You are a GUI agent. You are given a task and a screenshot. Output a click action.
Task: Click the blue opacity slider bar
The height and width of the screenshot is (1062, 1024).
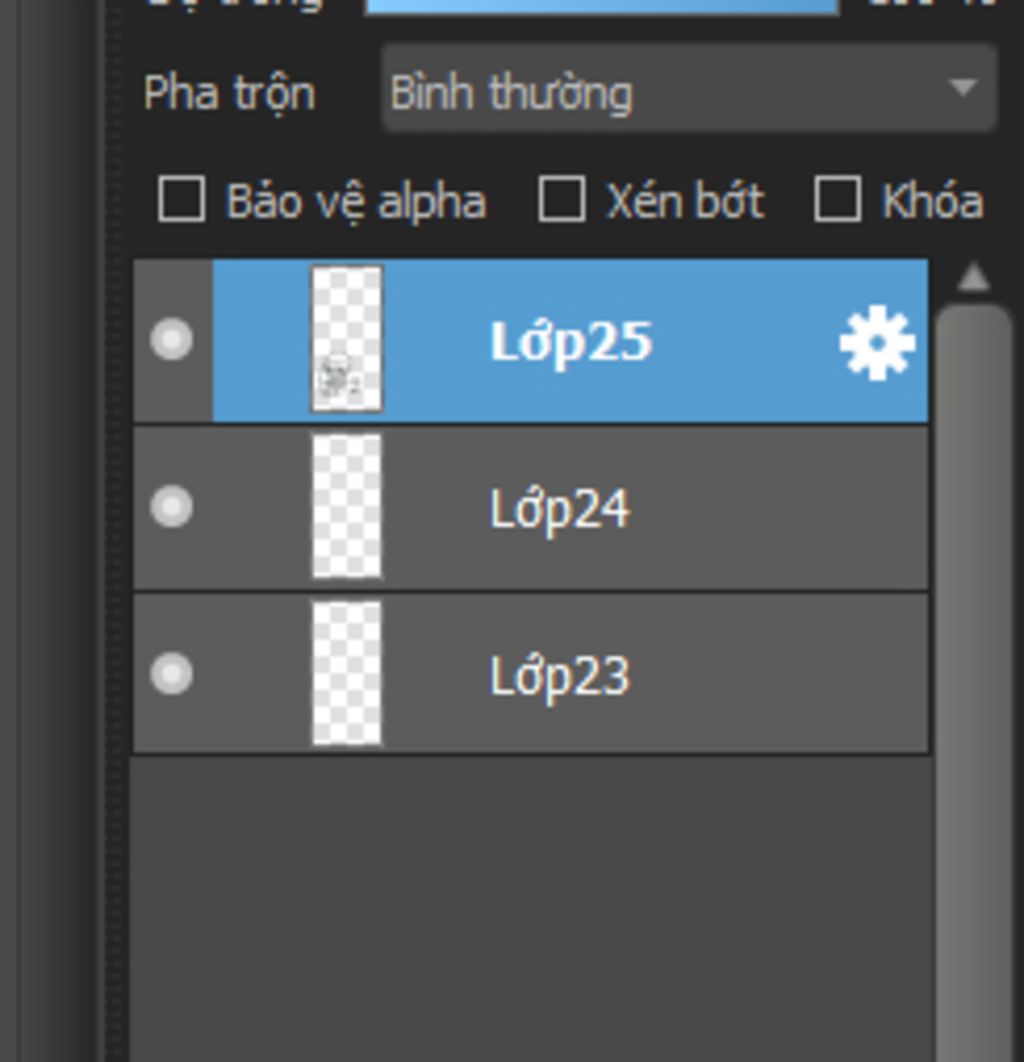601,7
